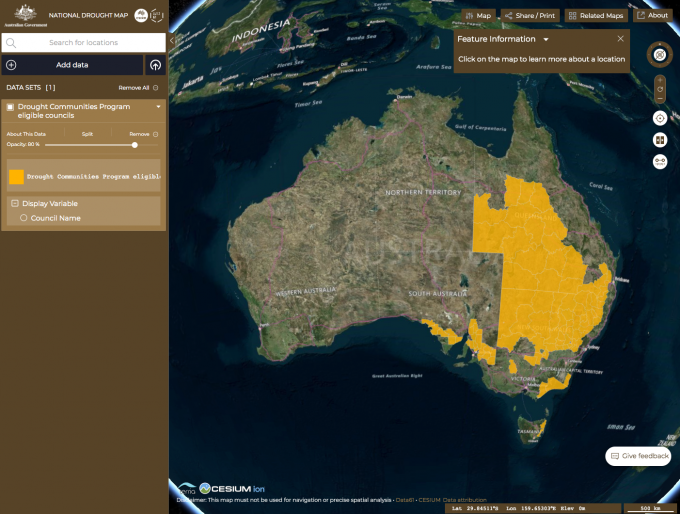
Task: Click the latitude longitude coordinates readout
Action: pyautogui.click(x=534, y=508)
